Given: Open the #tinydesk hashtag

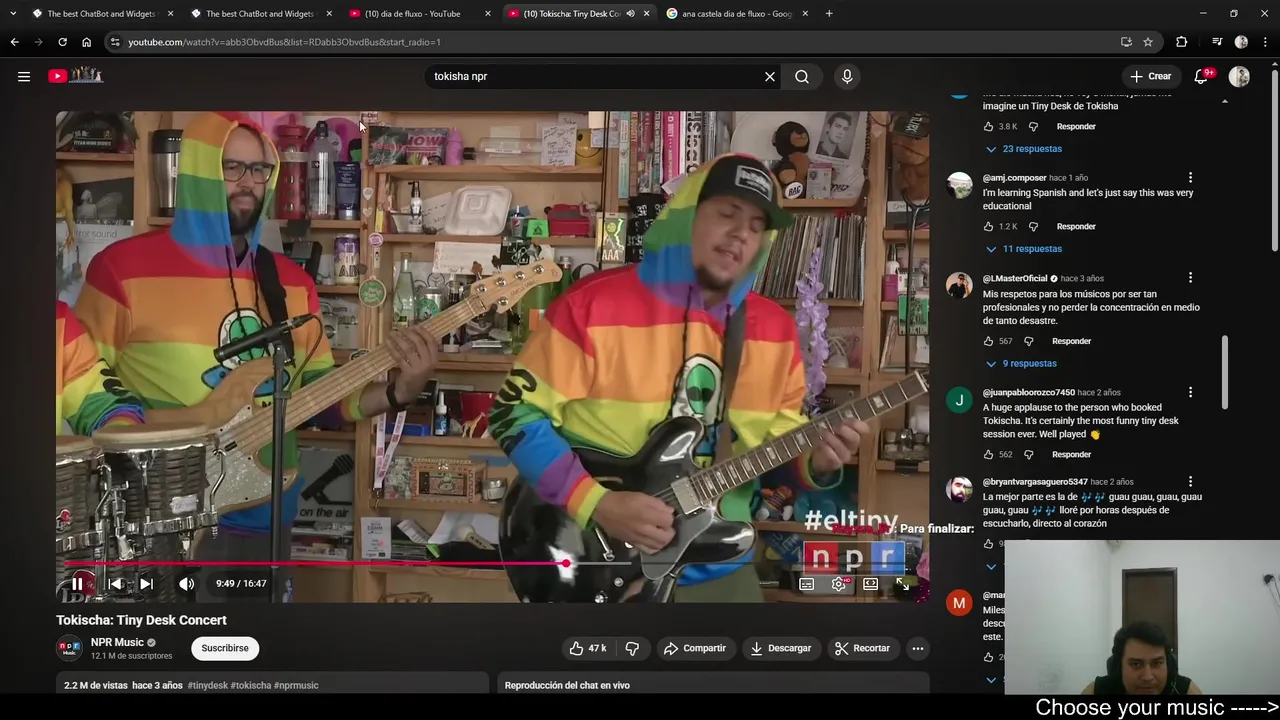Looking at the screenshot, I should pos(207,685).
